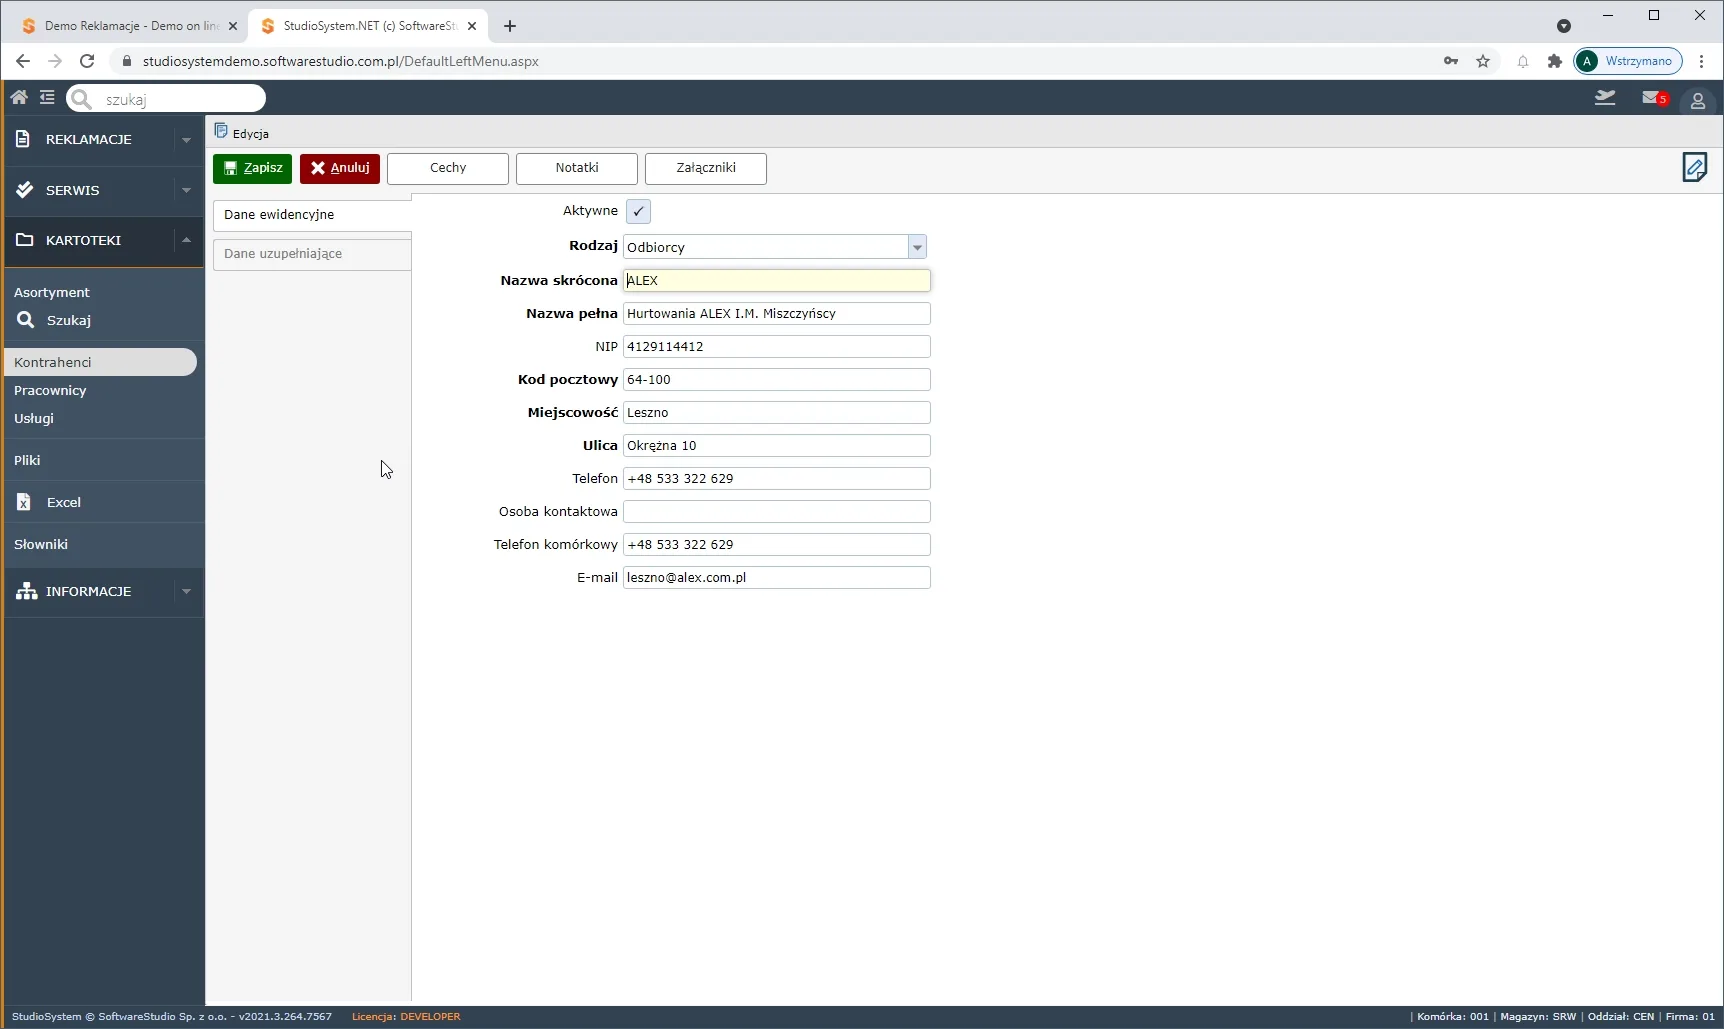Viewport: 1724px width, 1029px height.
Task: Open the Chrome profile dropdown circle
Action: (x=1564, y=26)
